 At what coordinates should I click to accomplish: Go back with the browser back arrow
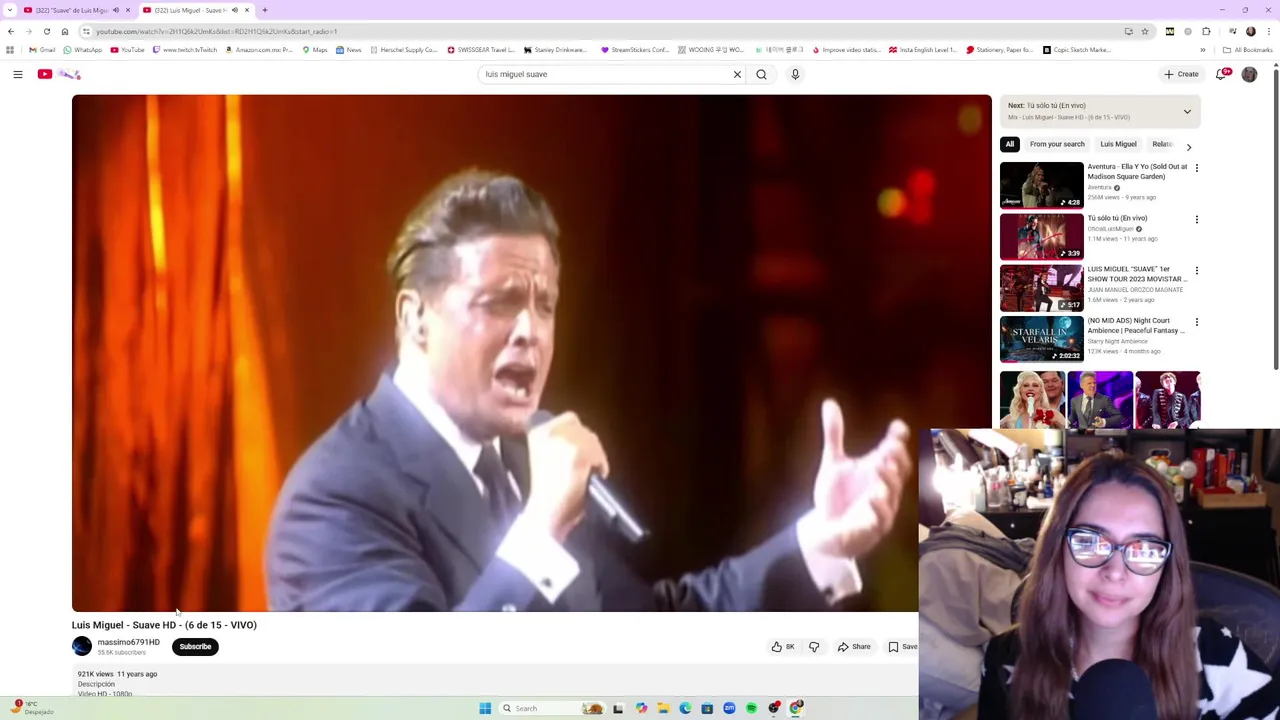(11, 32)
